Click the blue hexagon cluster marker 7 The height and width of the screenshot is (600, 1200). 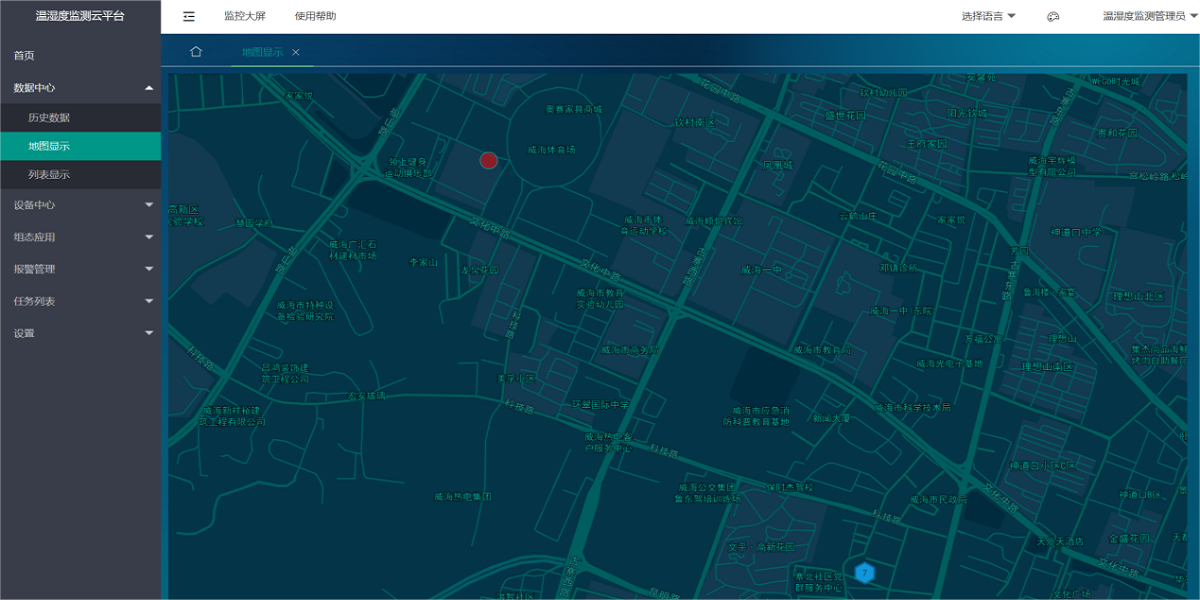point(864,572)
